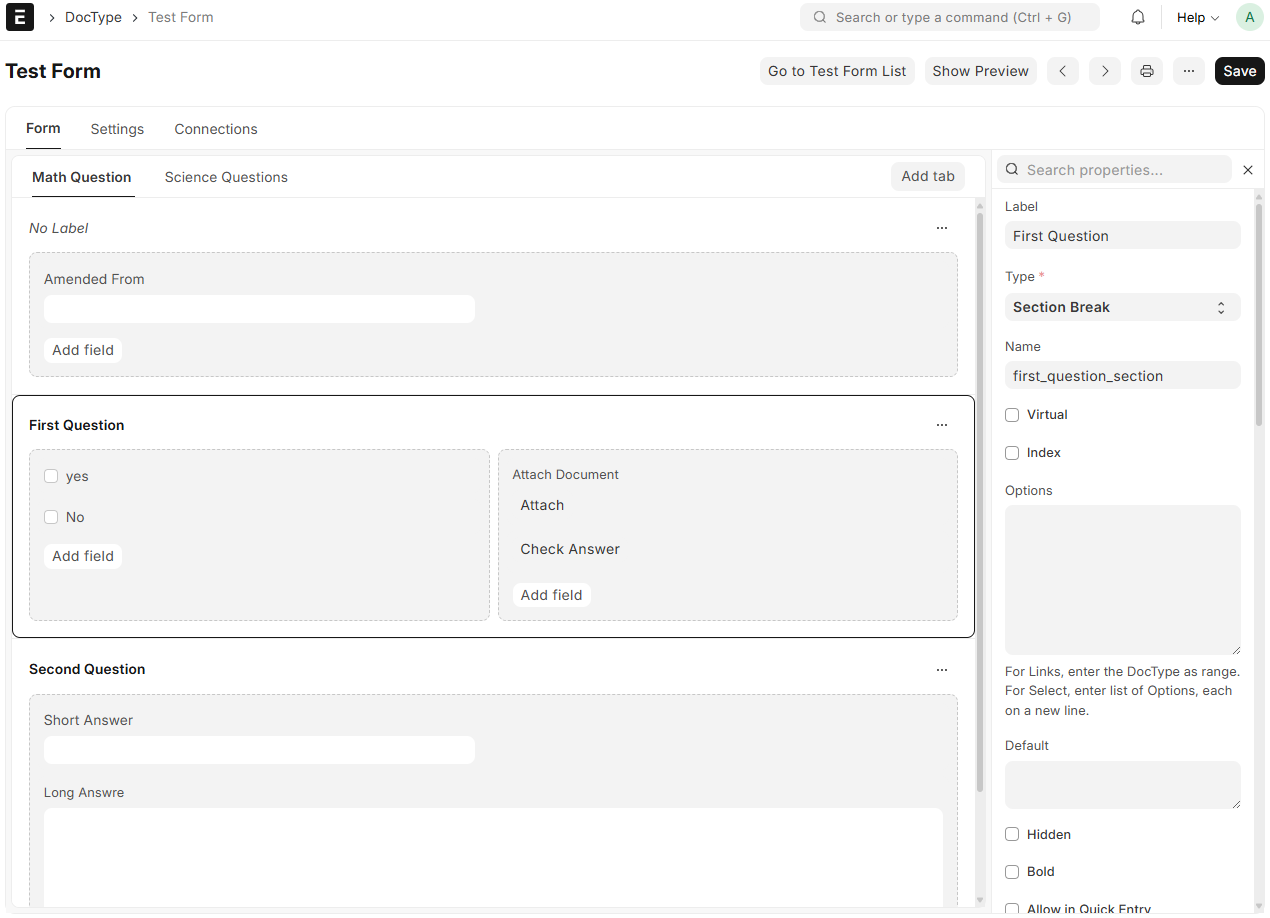
Task: Click the print icon button
Action: point(1147,71)
